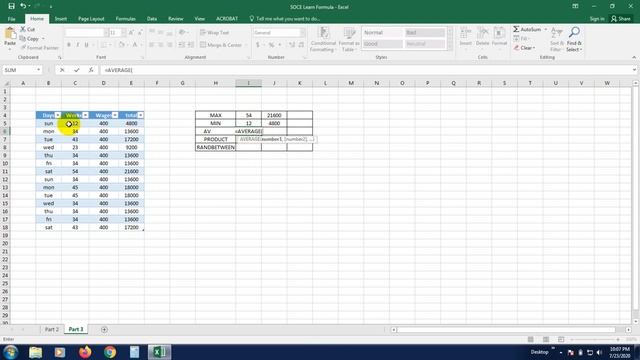The height and width of the screenshot is (360, 640).
Task: Click the Find & Select magnifier icon
Action: coord(574,32)
